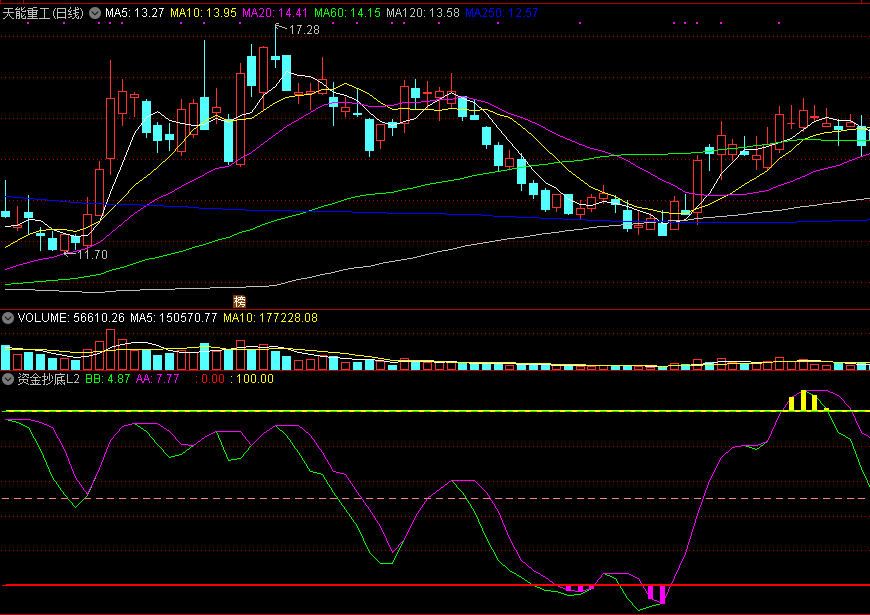Select the MA20: 14.41 indicator label
Viewport: 870px width, 615px height.
pos(275,13)
